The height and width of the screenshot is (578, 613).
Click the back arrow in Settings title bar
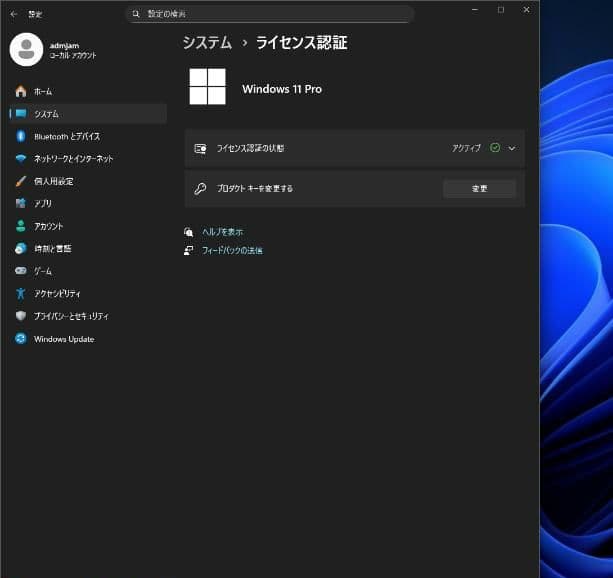tap(14, 14)
